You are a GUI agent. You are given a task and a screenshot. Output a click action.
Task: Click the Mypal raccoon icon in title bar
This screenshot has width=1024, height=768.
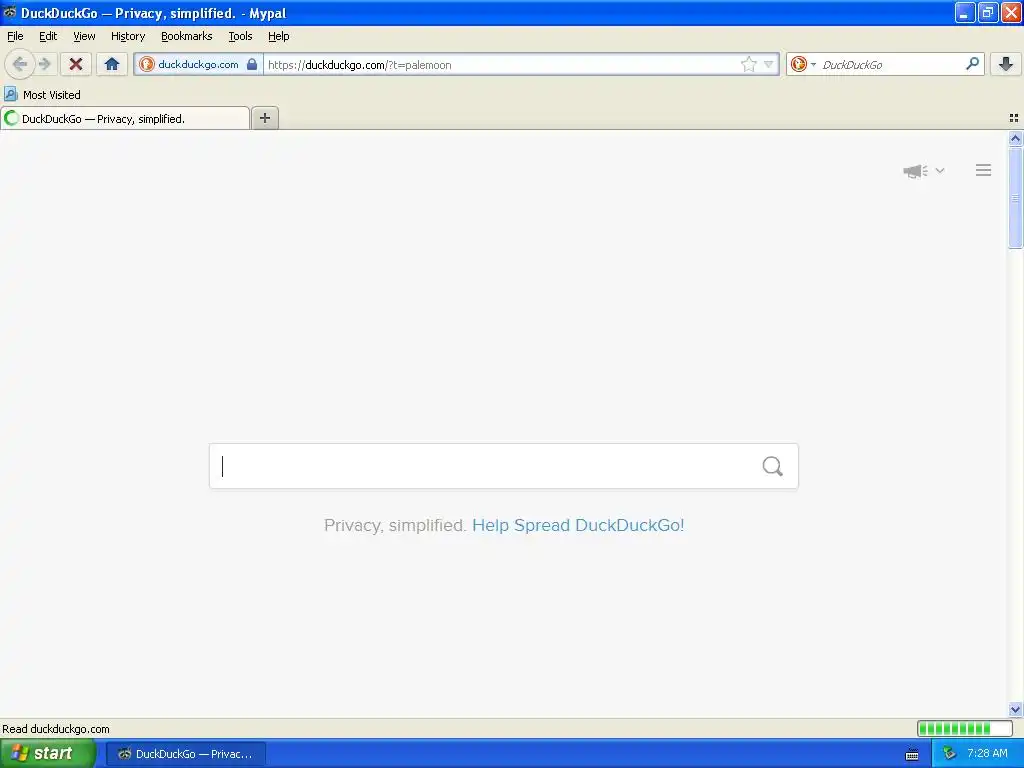(x=9, y=12)
